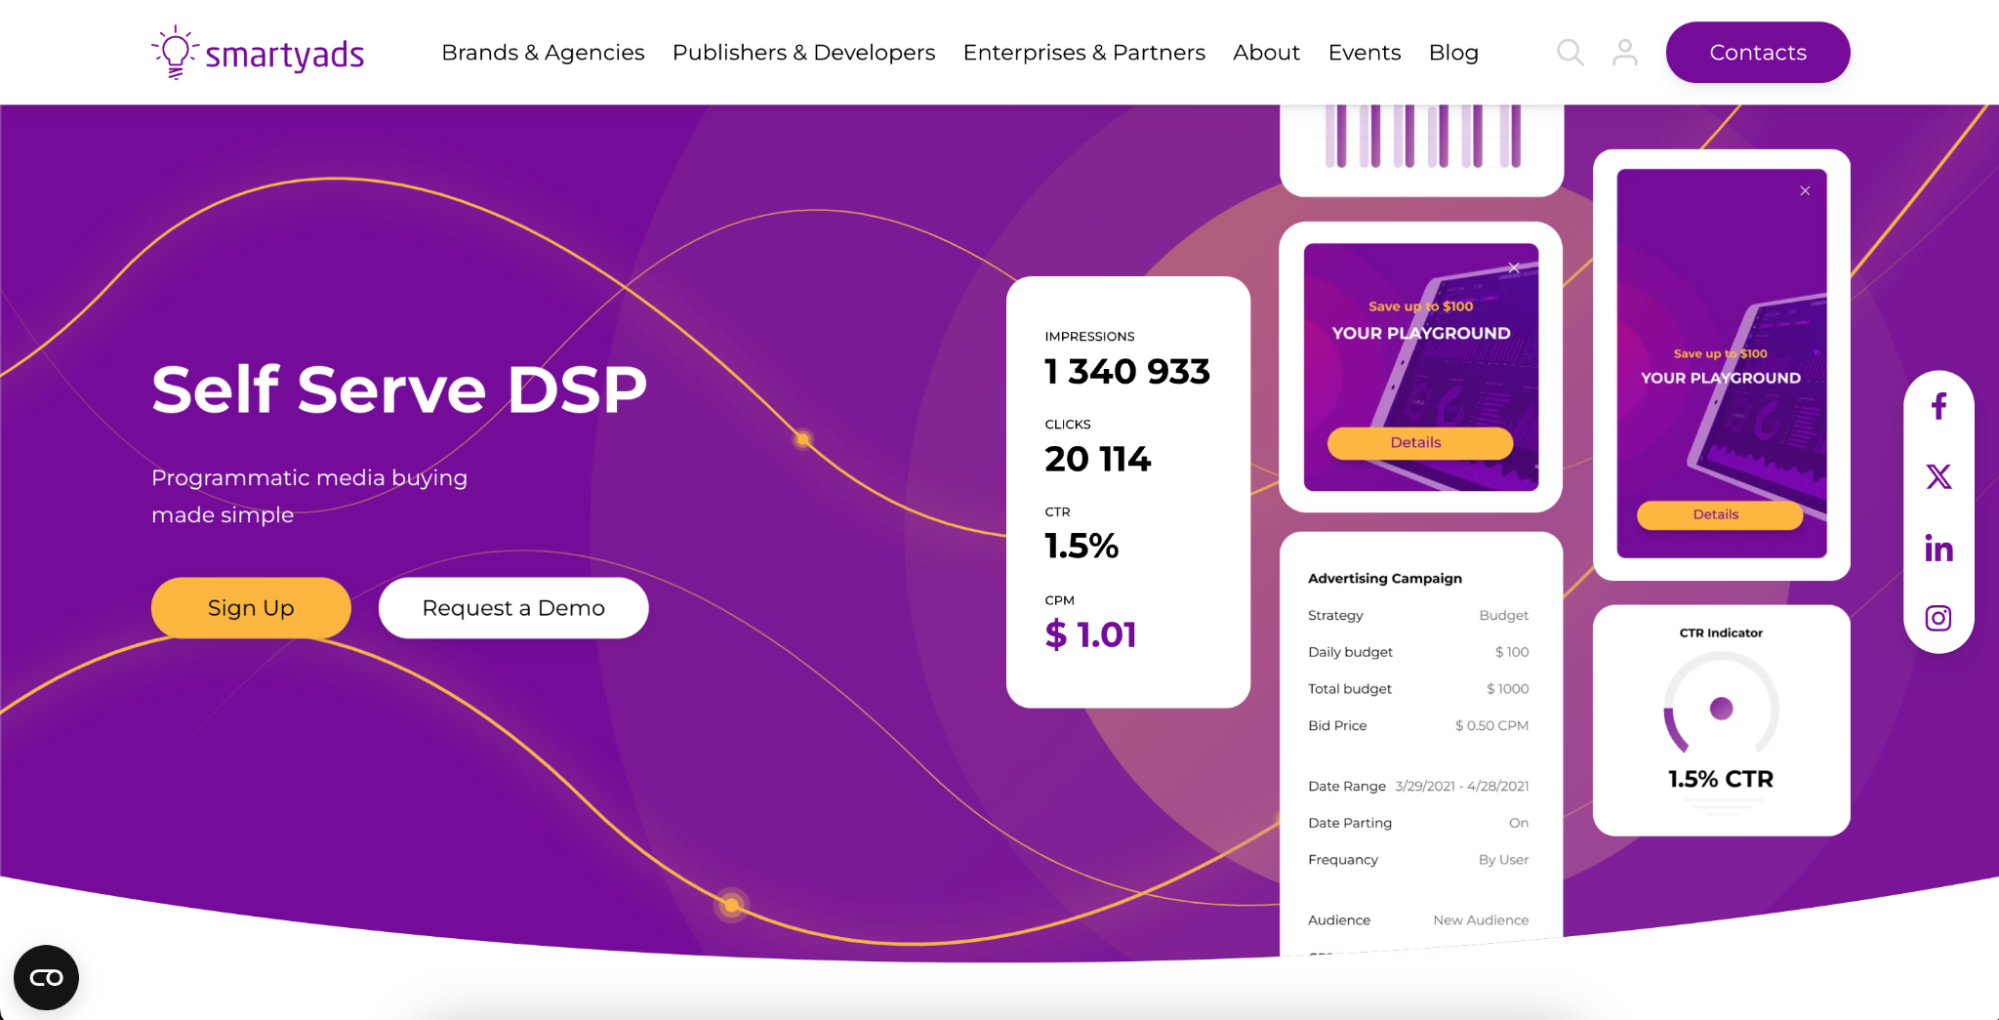The height and width of the screenshot is (1020, 1999).
Task: Click the Sign Up button
Action: pos(250,607)
